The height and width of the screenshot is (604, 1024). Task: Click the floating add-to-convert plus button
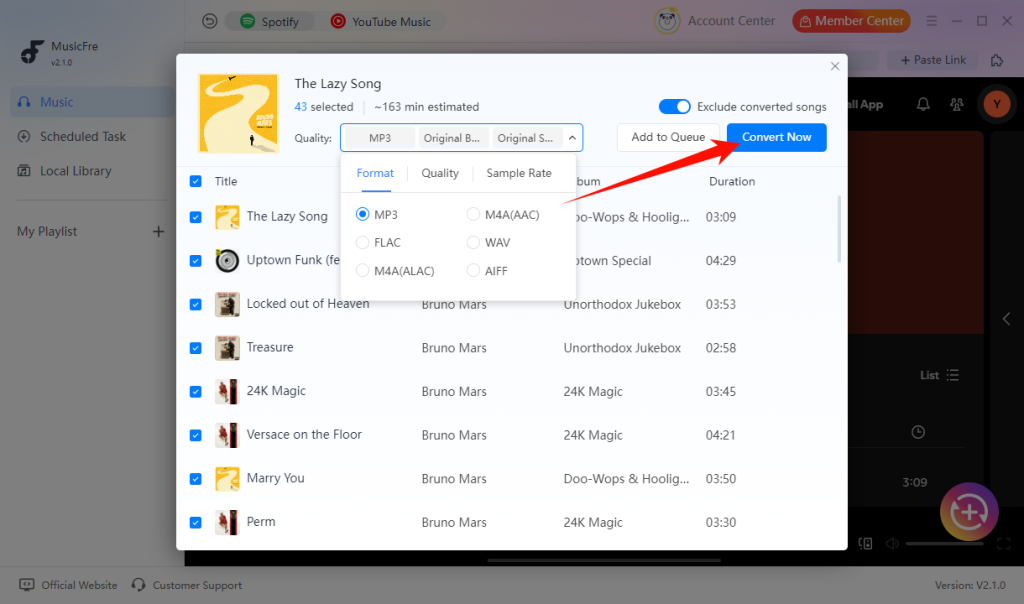coord(969,512)
